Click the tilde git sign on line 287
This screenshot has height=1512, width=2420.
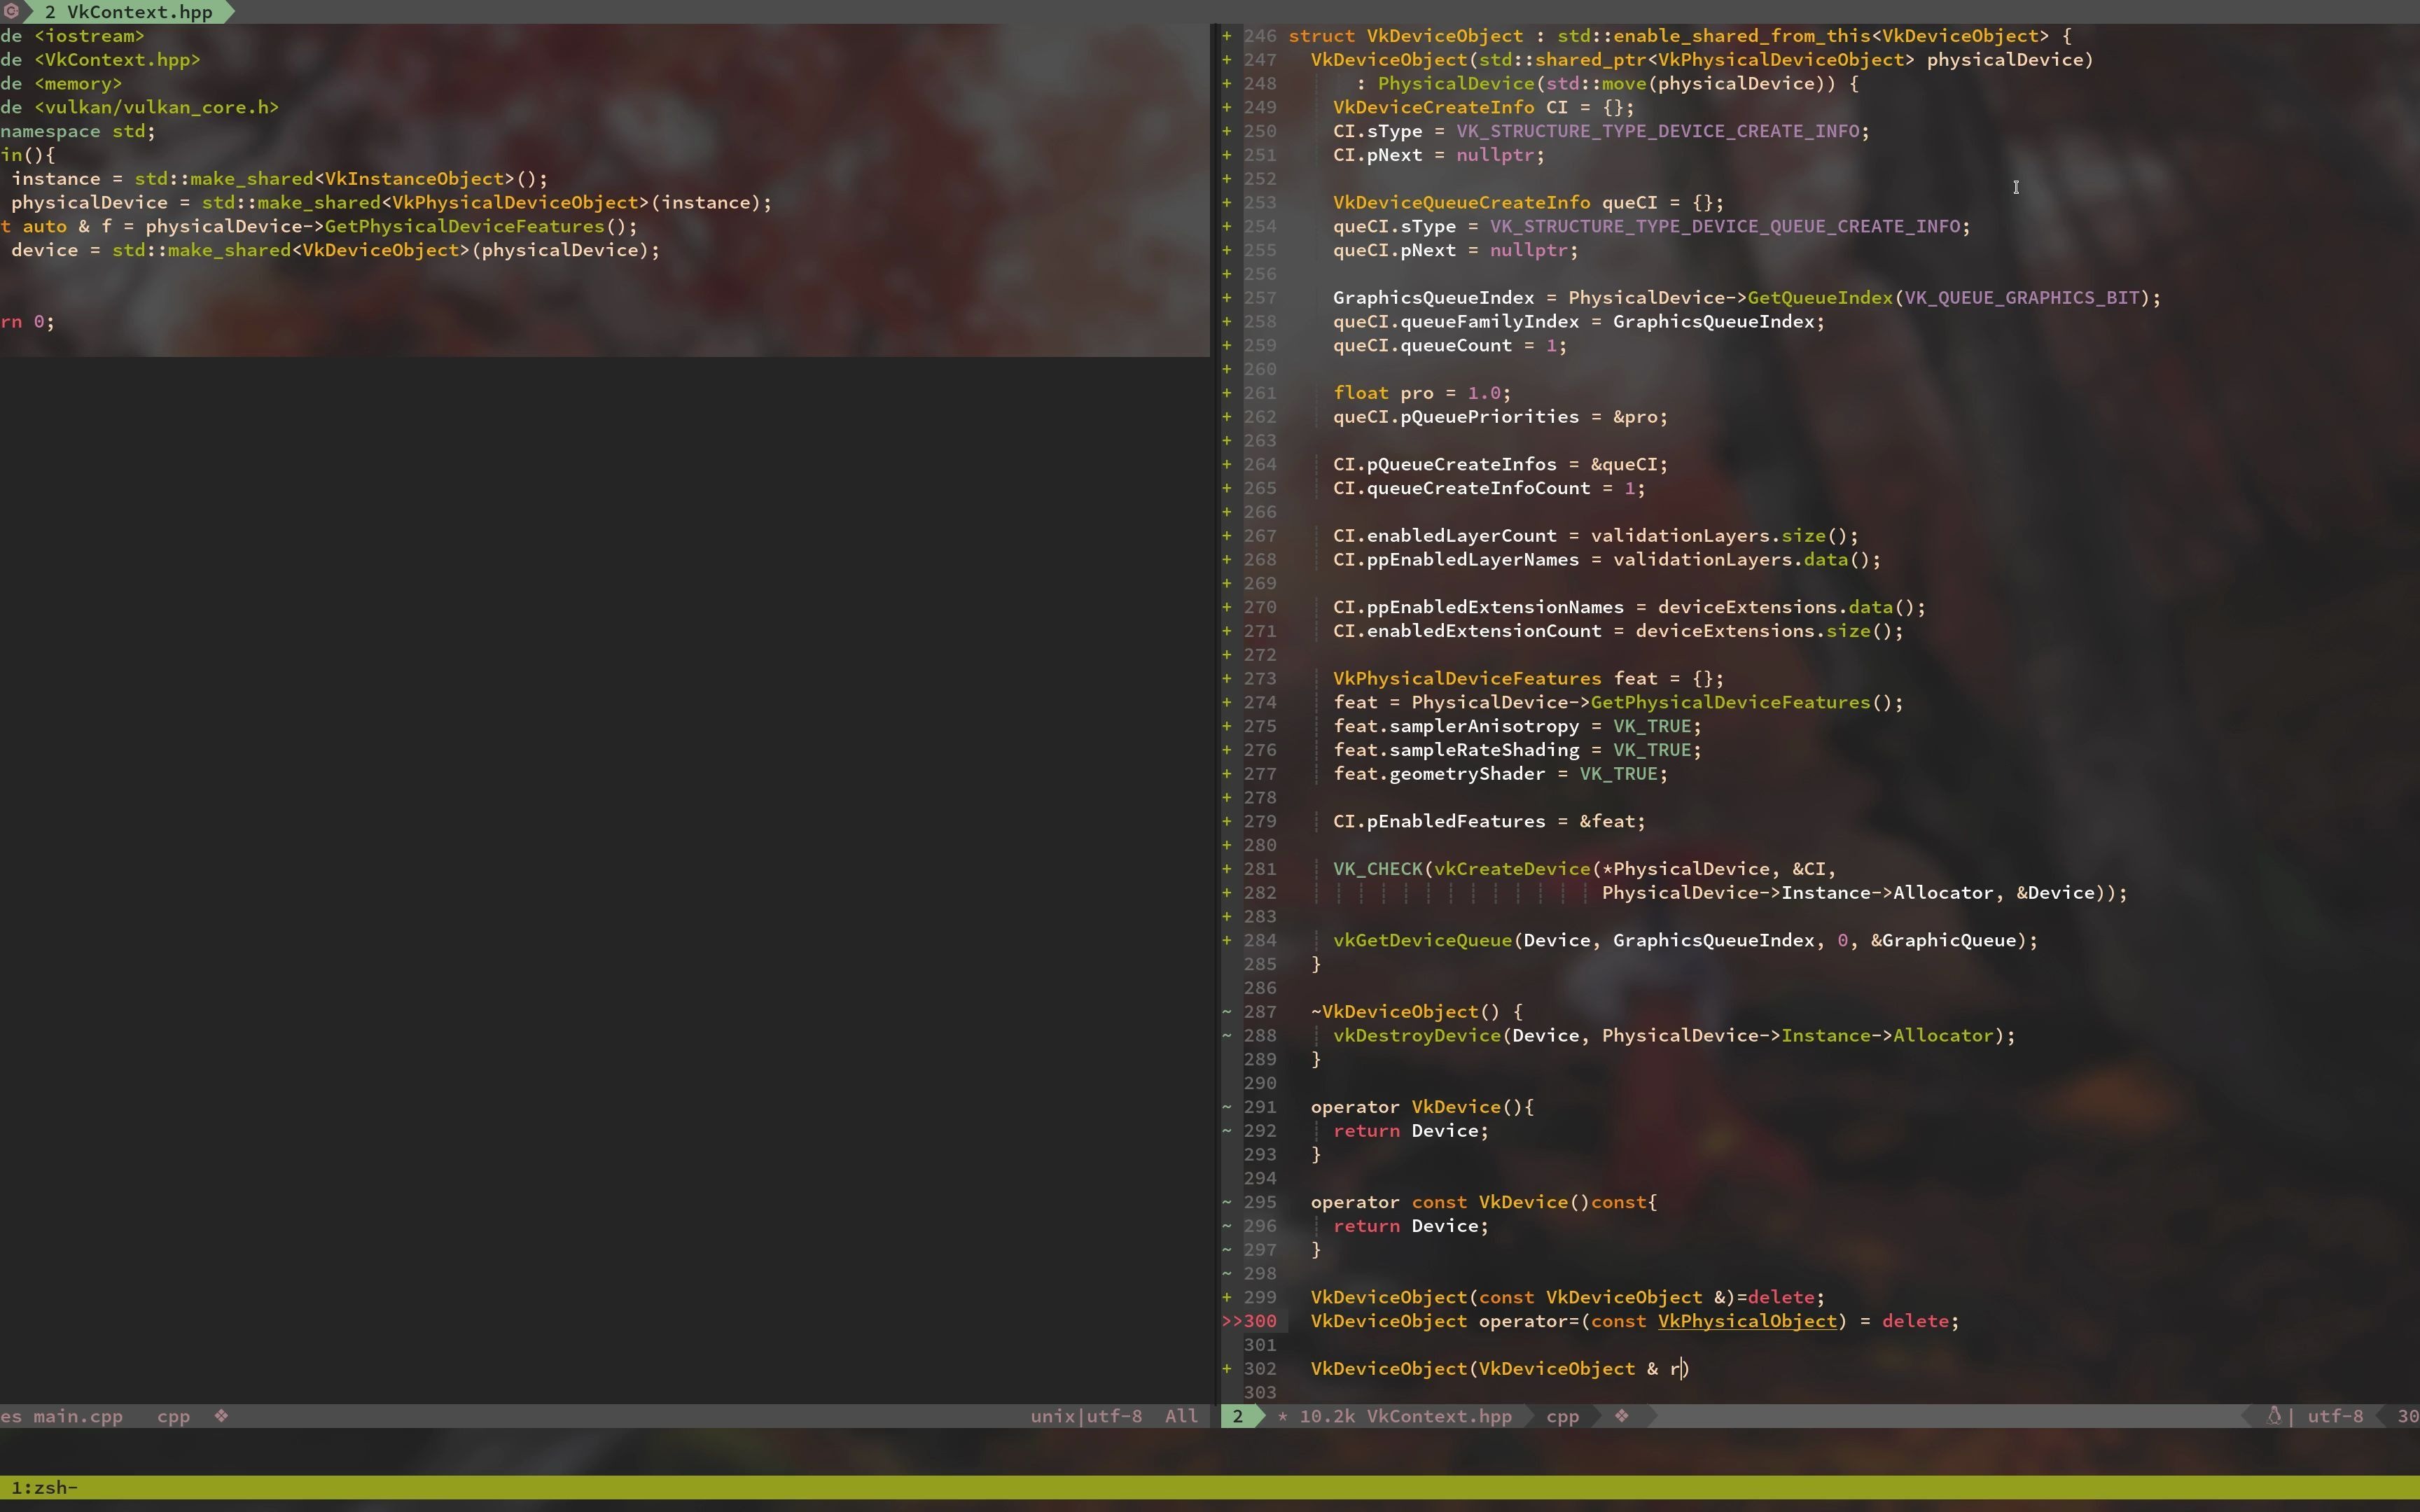pyautogui.click(x=1227, y=1012)
